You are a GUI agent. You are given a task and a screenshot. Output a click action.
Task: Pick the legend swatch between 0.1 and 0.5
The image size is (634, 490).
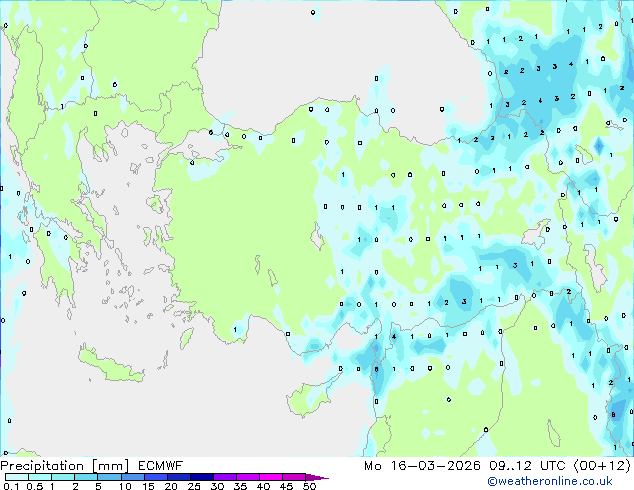[17, 477]
